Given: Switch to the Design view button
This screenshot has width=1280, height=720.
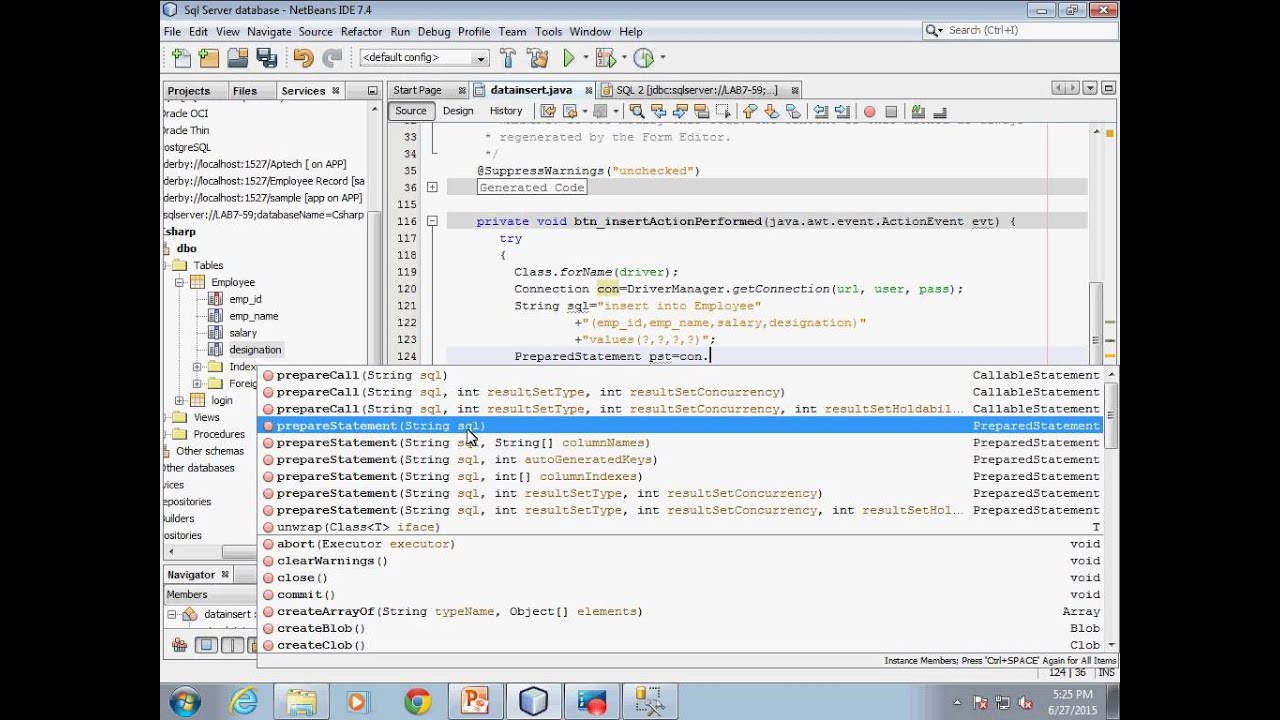Looking at the screenshot, I should click(x=458, y=111).
